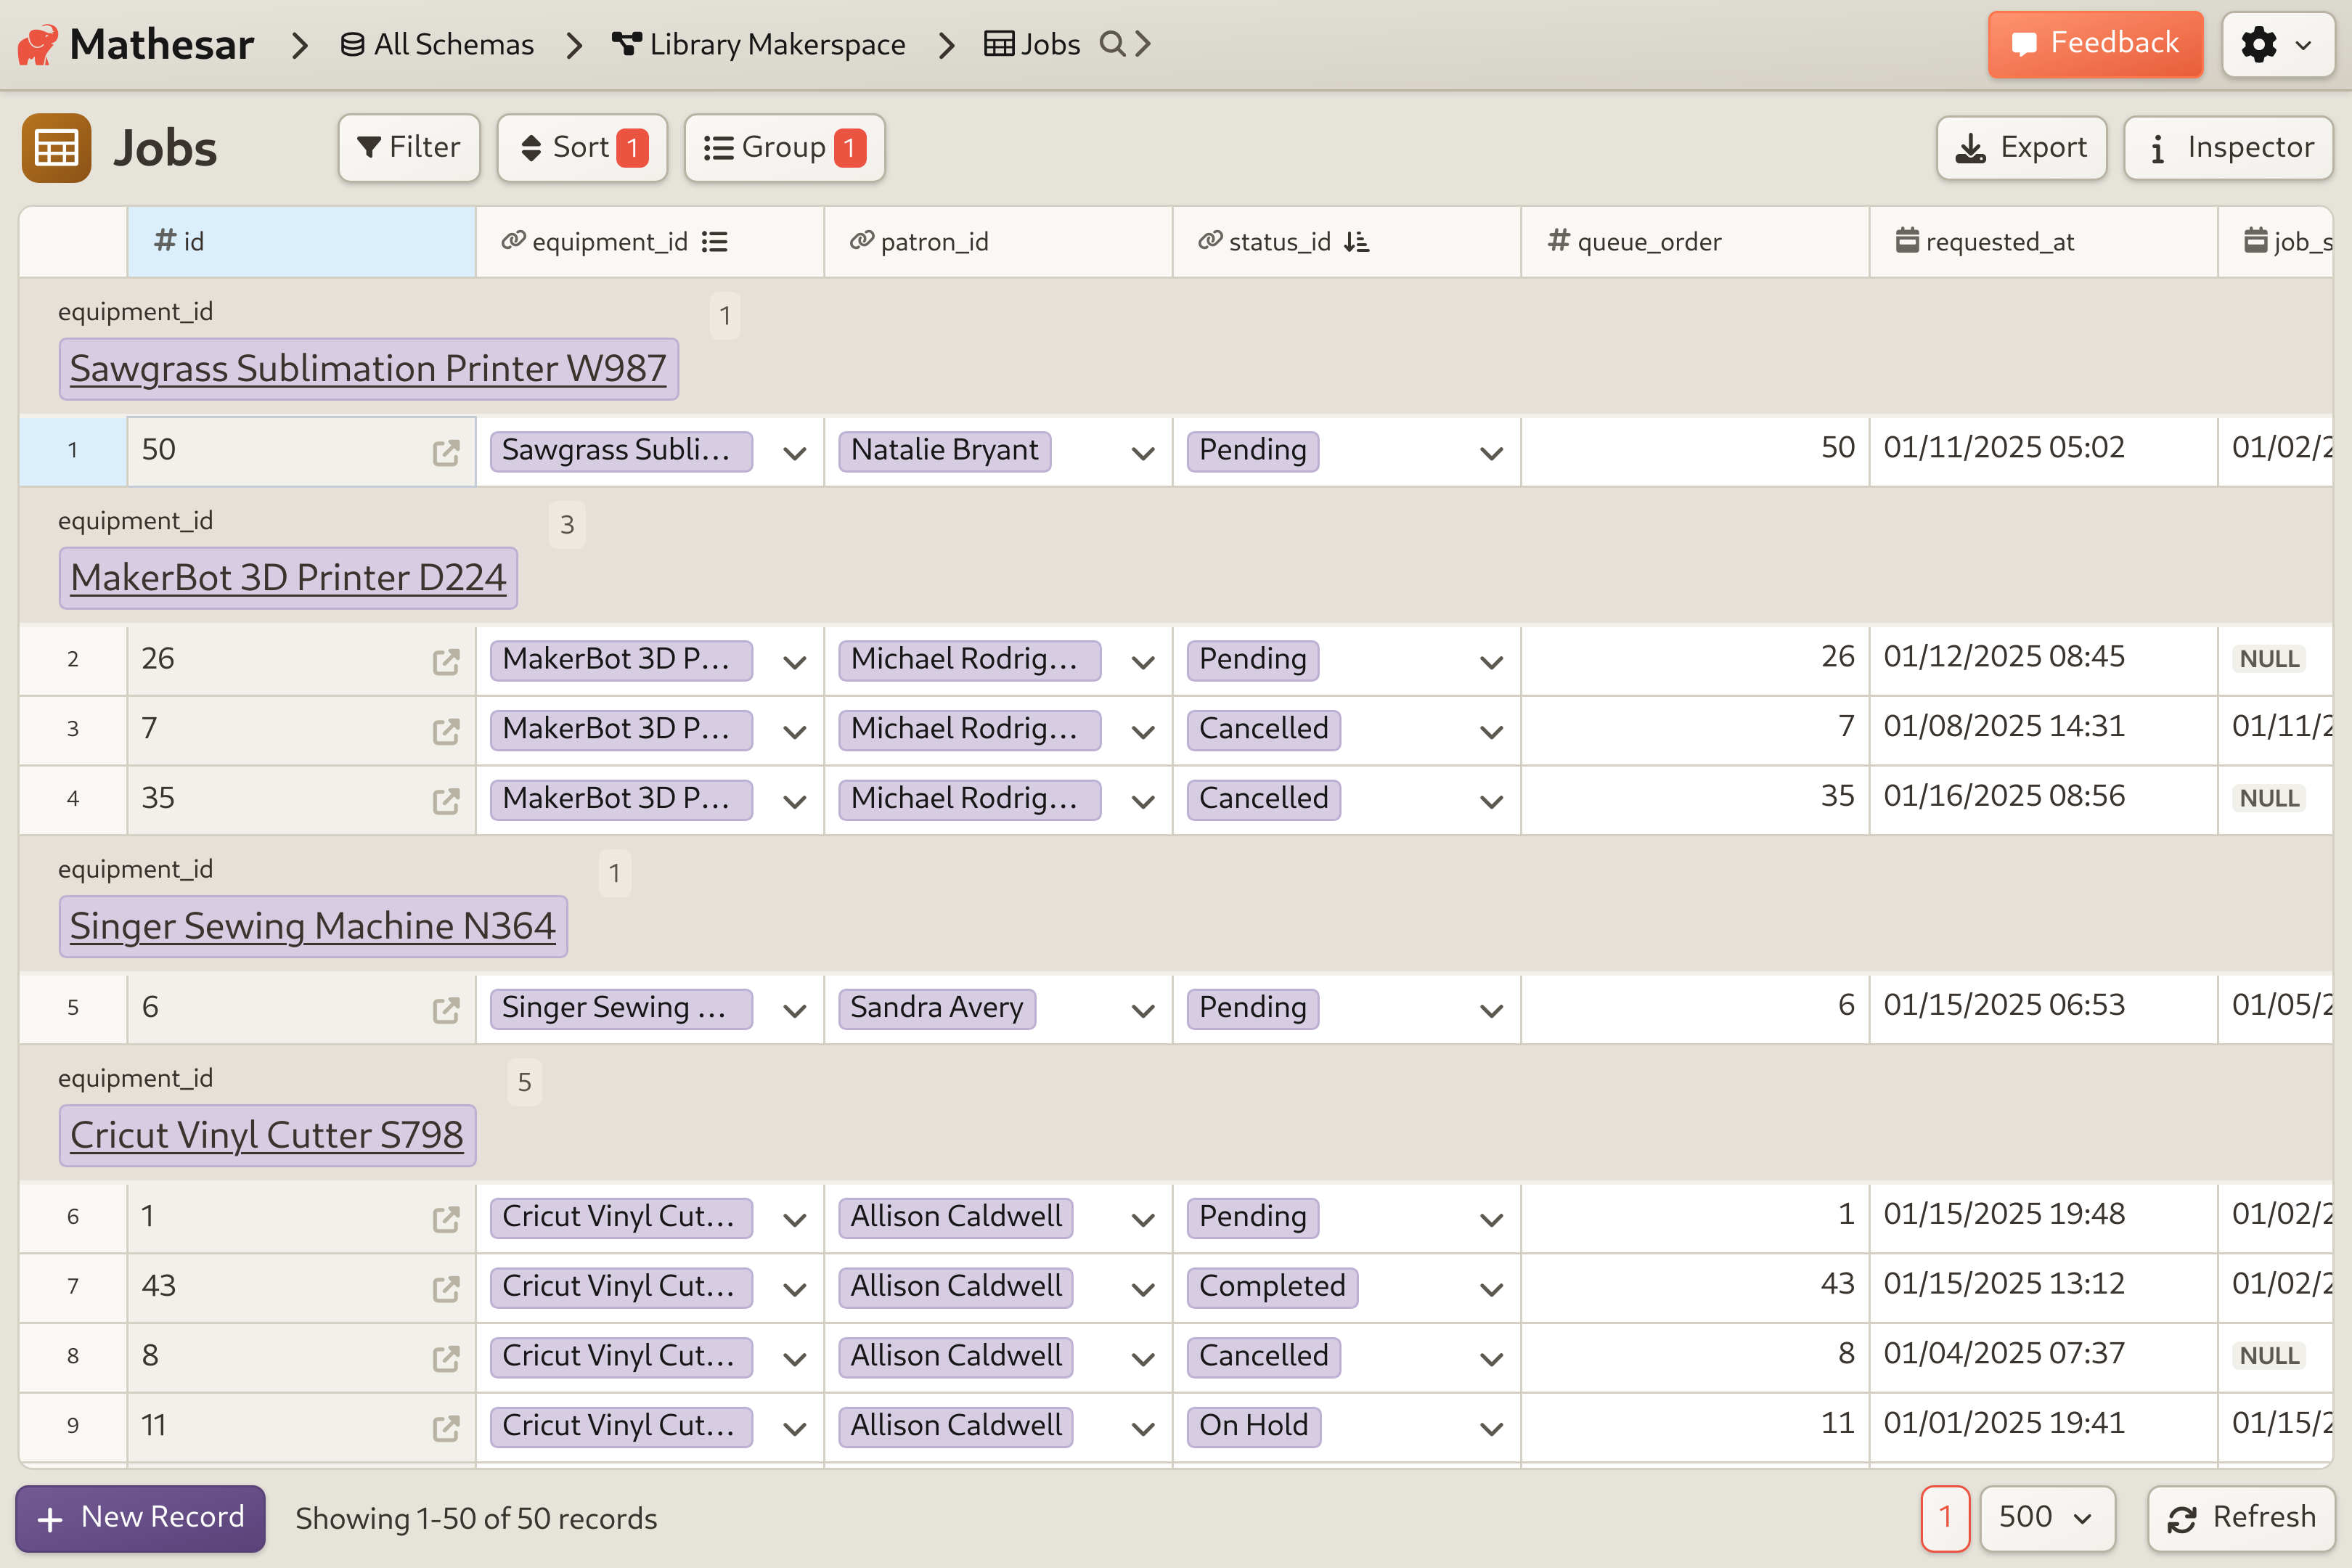The image size is (2352, 1568).
Task: Open the Sort options
Action: [582, 148]
